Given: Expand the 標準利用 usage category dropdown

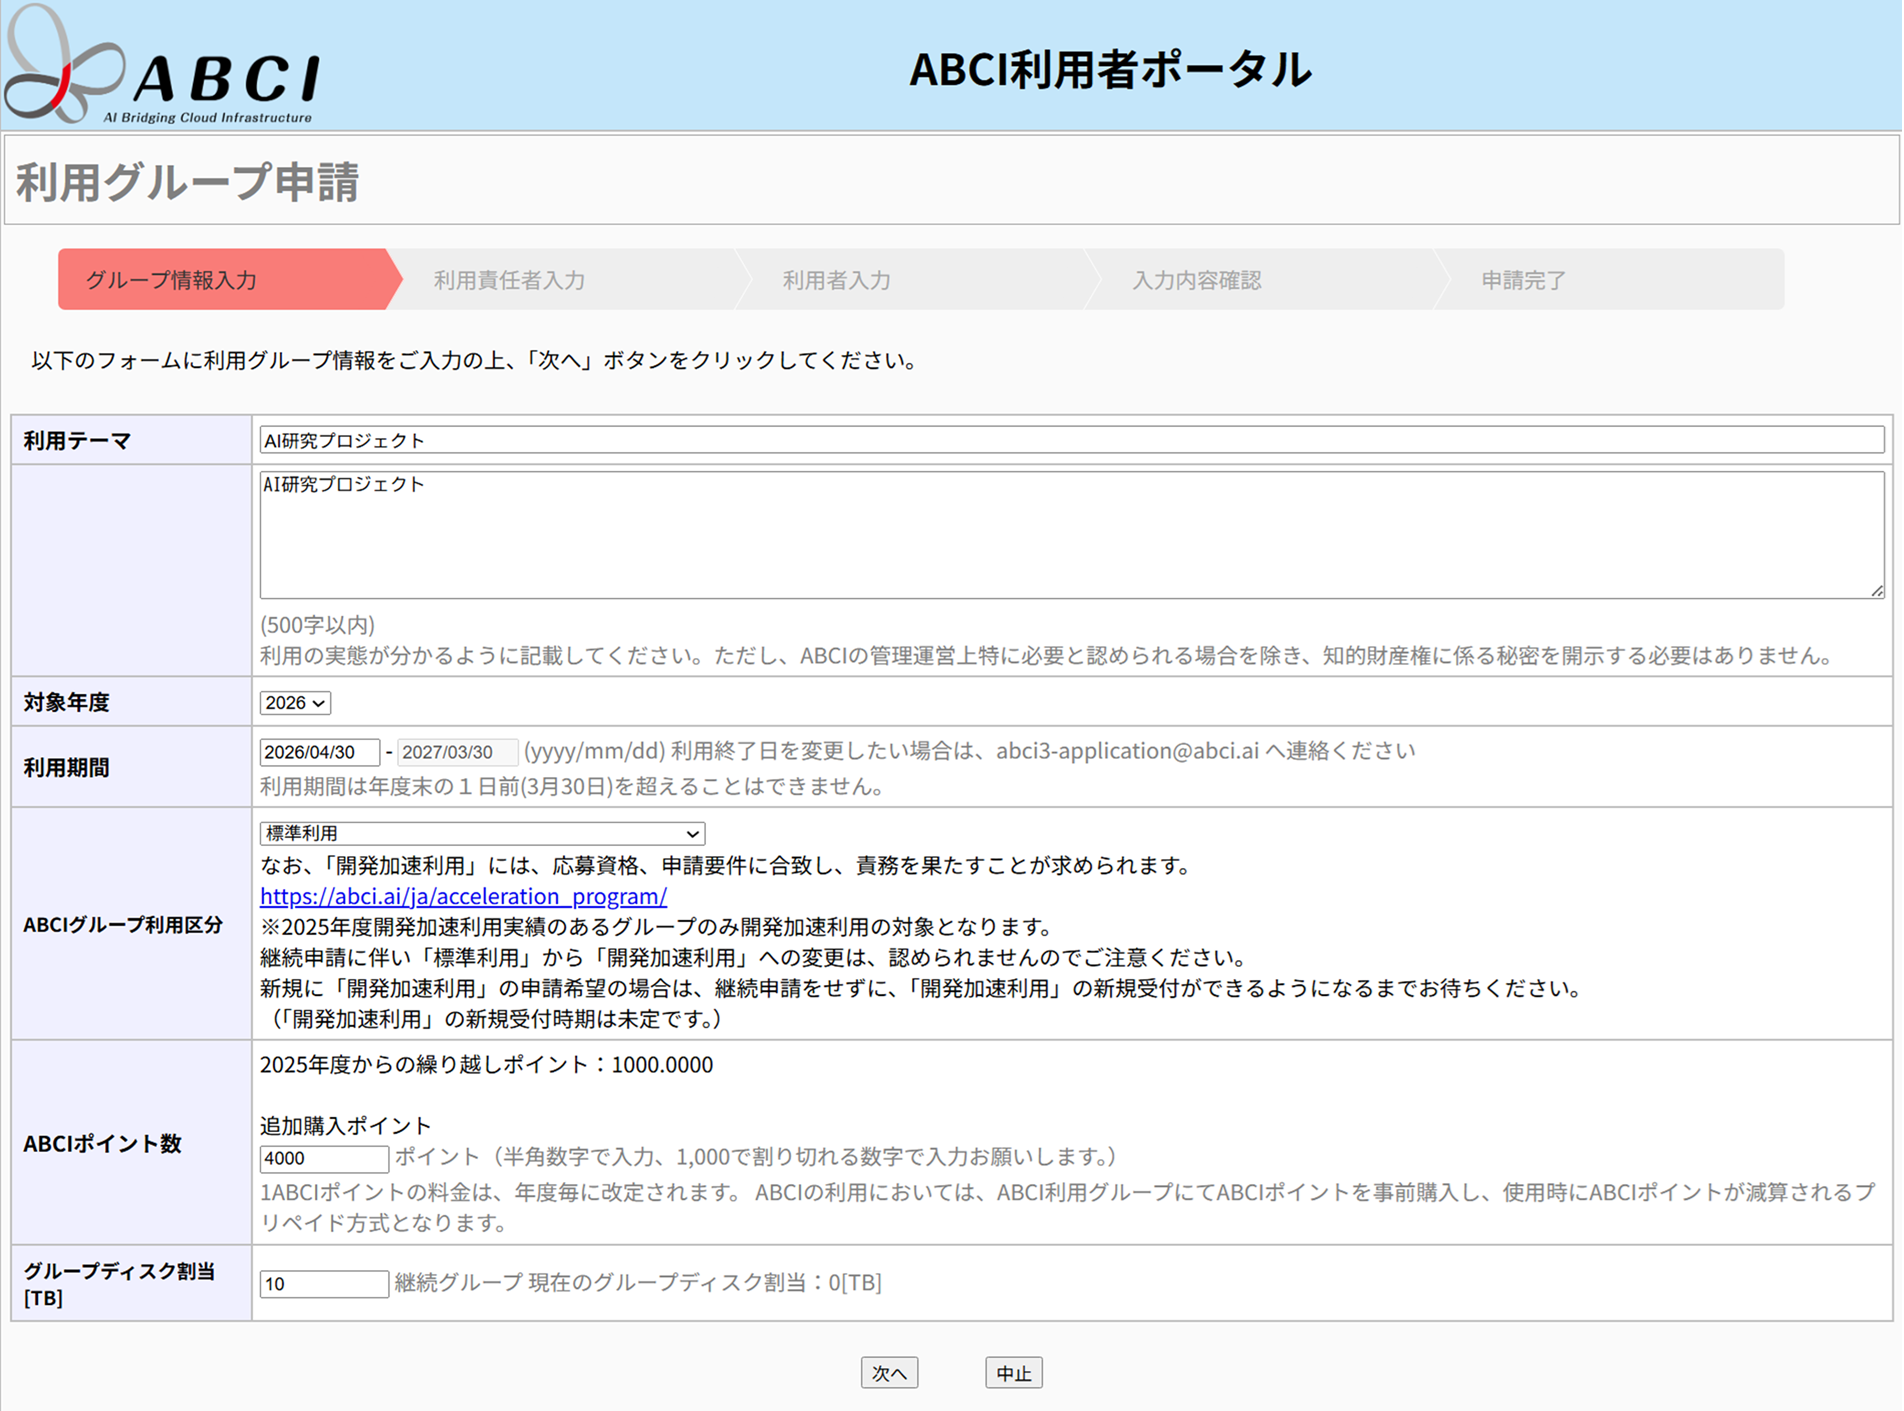Looking at the screenshot, I should (x=482, y=833).
